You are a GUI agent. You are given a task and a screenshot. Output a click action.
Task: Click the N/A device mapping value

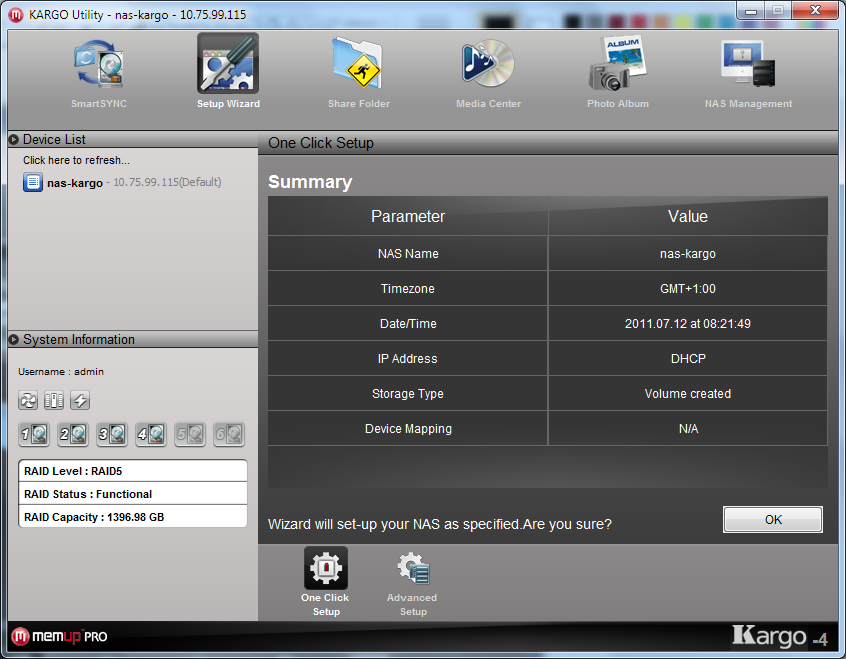[688, 429]
